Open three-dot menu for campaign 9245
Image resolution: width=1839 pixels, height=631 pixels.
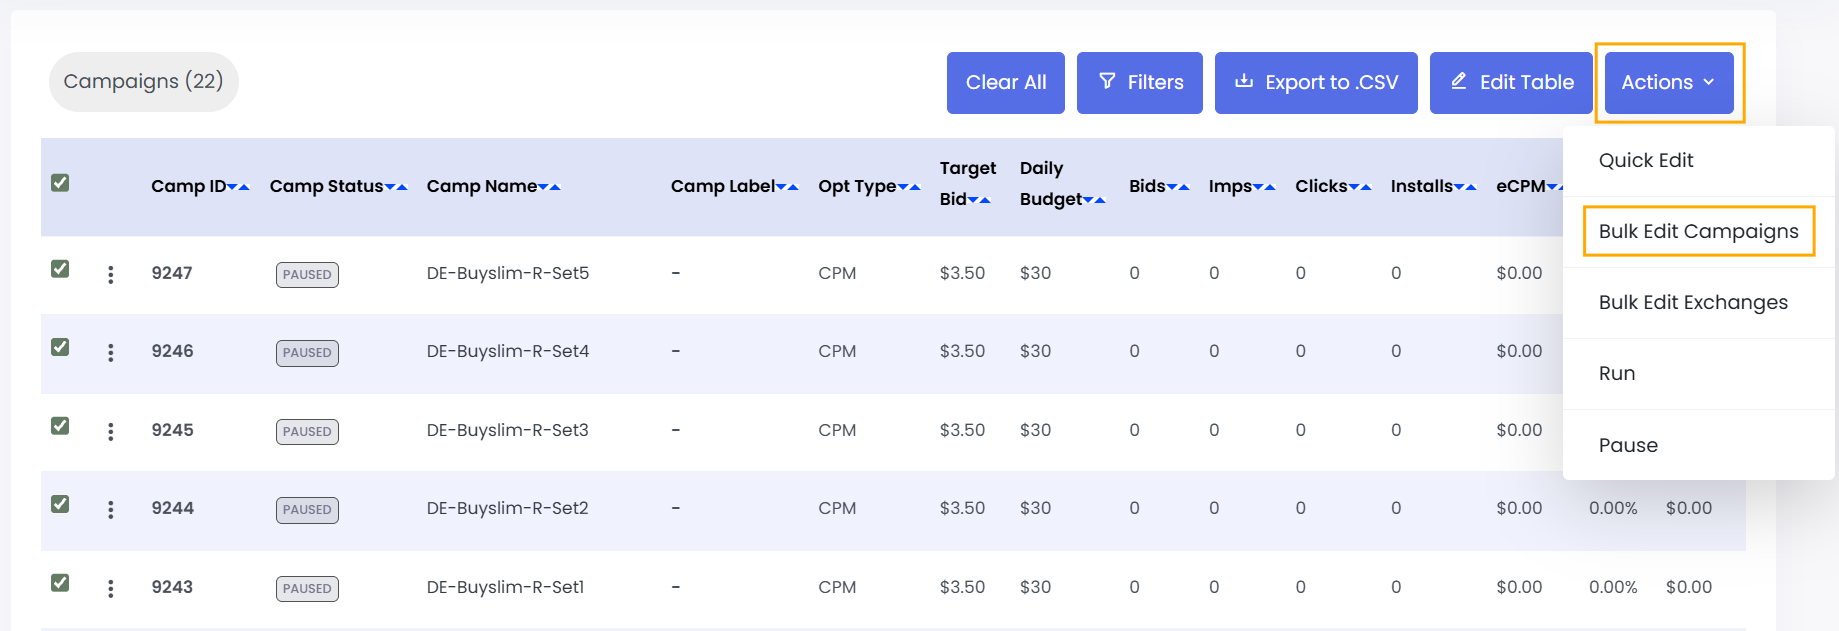tap(111, 431)
